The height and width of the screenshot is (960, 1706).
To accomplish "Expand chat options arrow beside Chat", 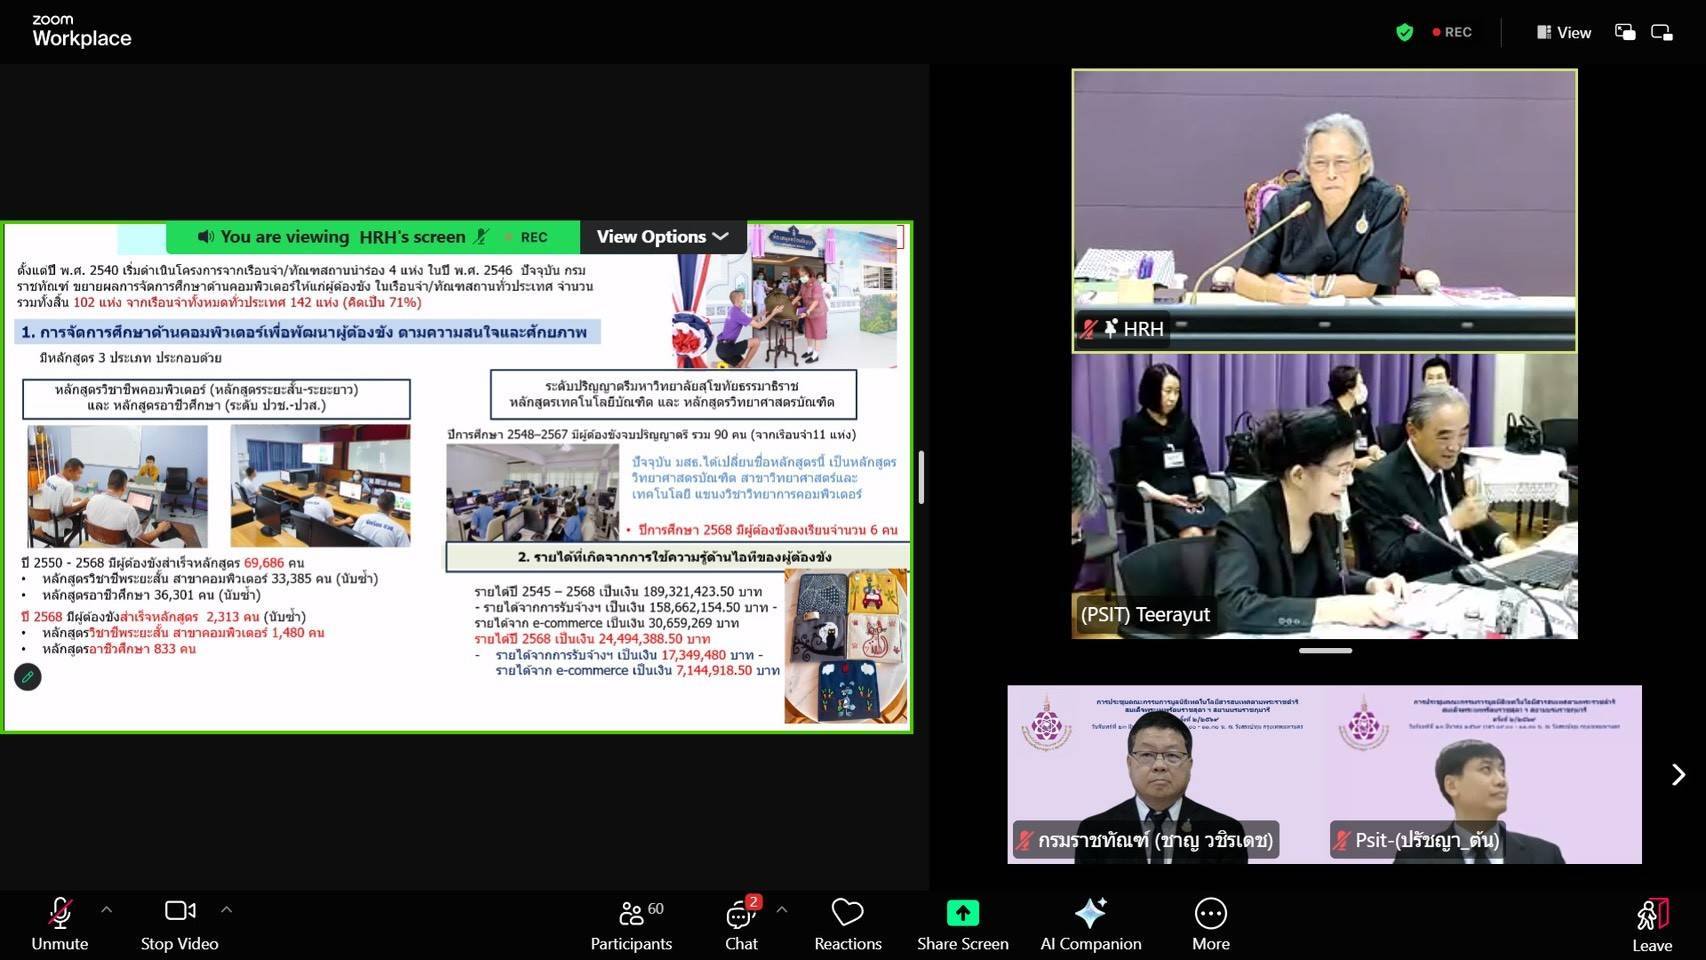I will click(782, 910).
